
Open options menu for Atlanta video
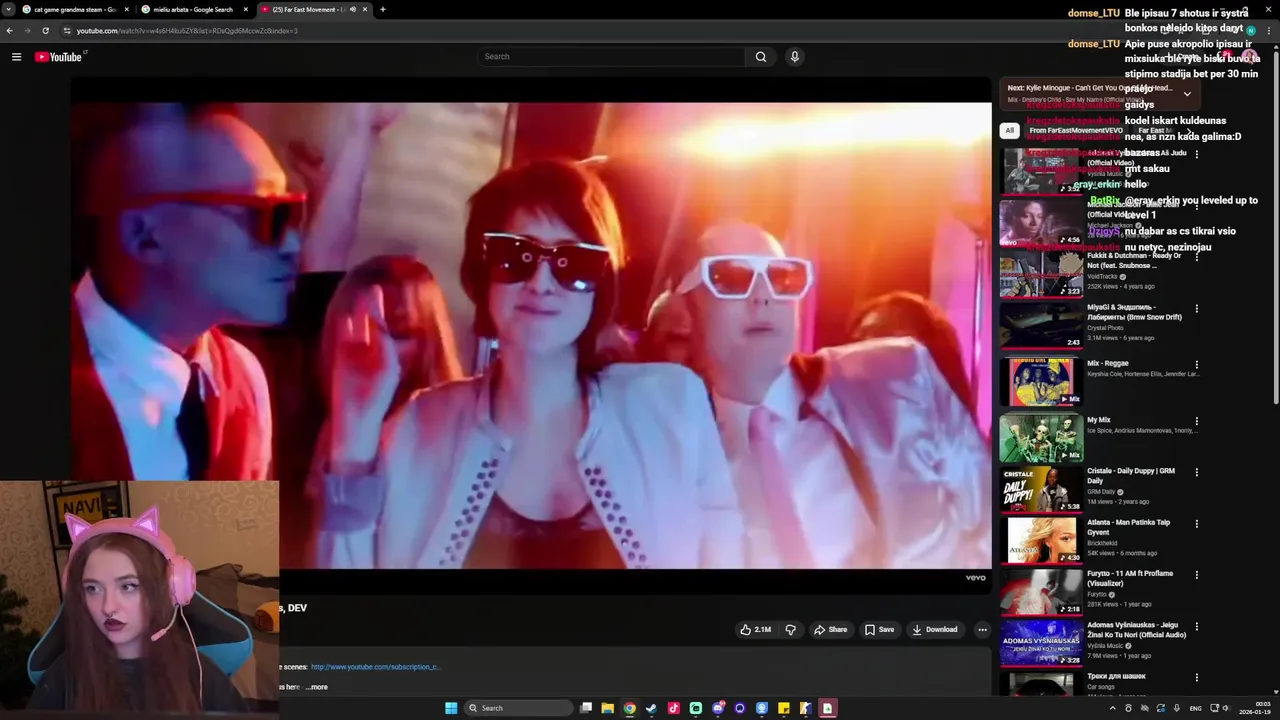pyautogui.click(x=1197, y=523)
